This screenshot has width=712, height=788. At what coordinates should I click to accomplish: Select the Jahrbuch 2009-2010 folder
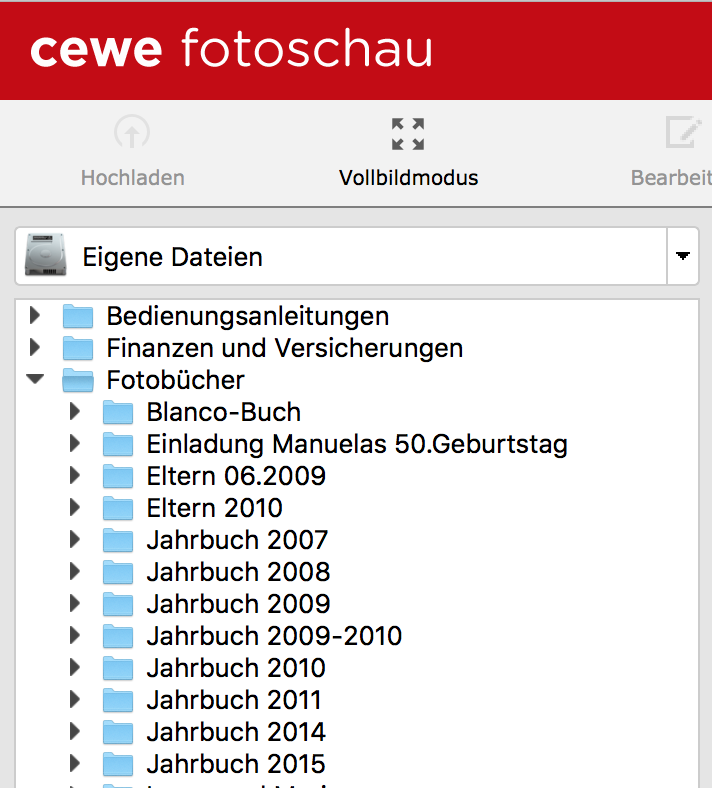pyautogui.click(x=273, y=636)
